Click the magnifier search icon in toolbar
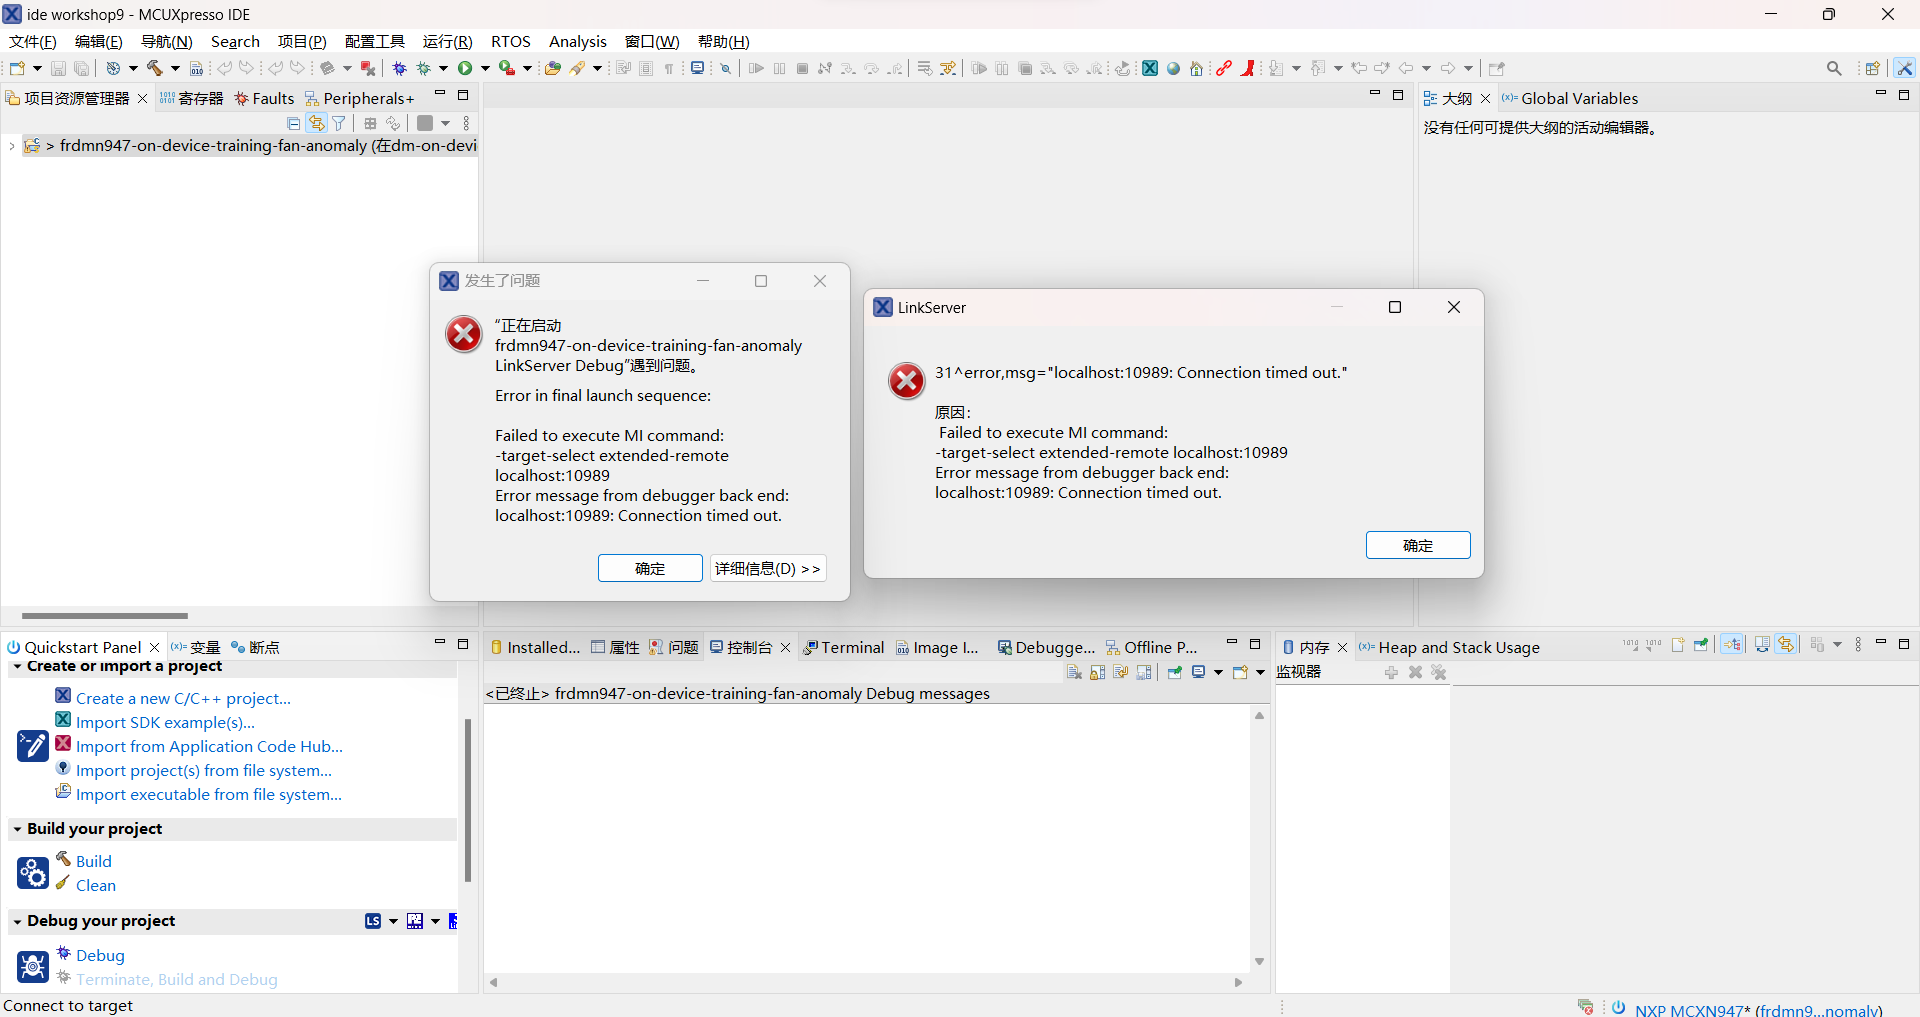This screenshot has height=1017, width=1920. (1834, 68)
